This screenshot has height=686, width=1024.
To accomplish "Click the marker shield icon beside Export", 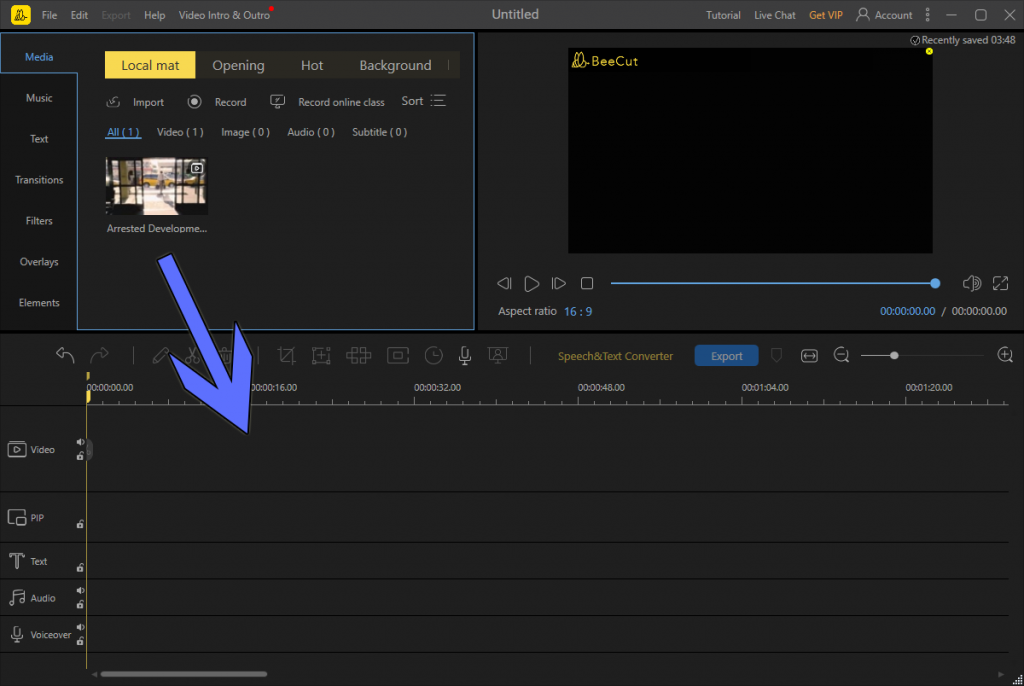I will point(776,355).
